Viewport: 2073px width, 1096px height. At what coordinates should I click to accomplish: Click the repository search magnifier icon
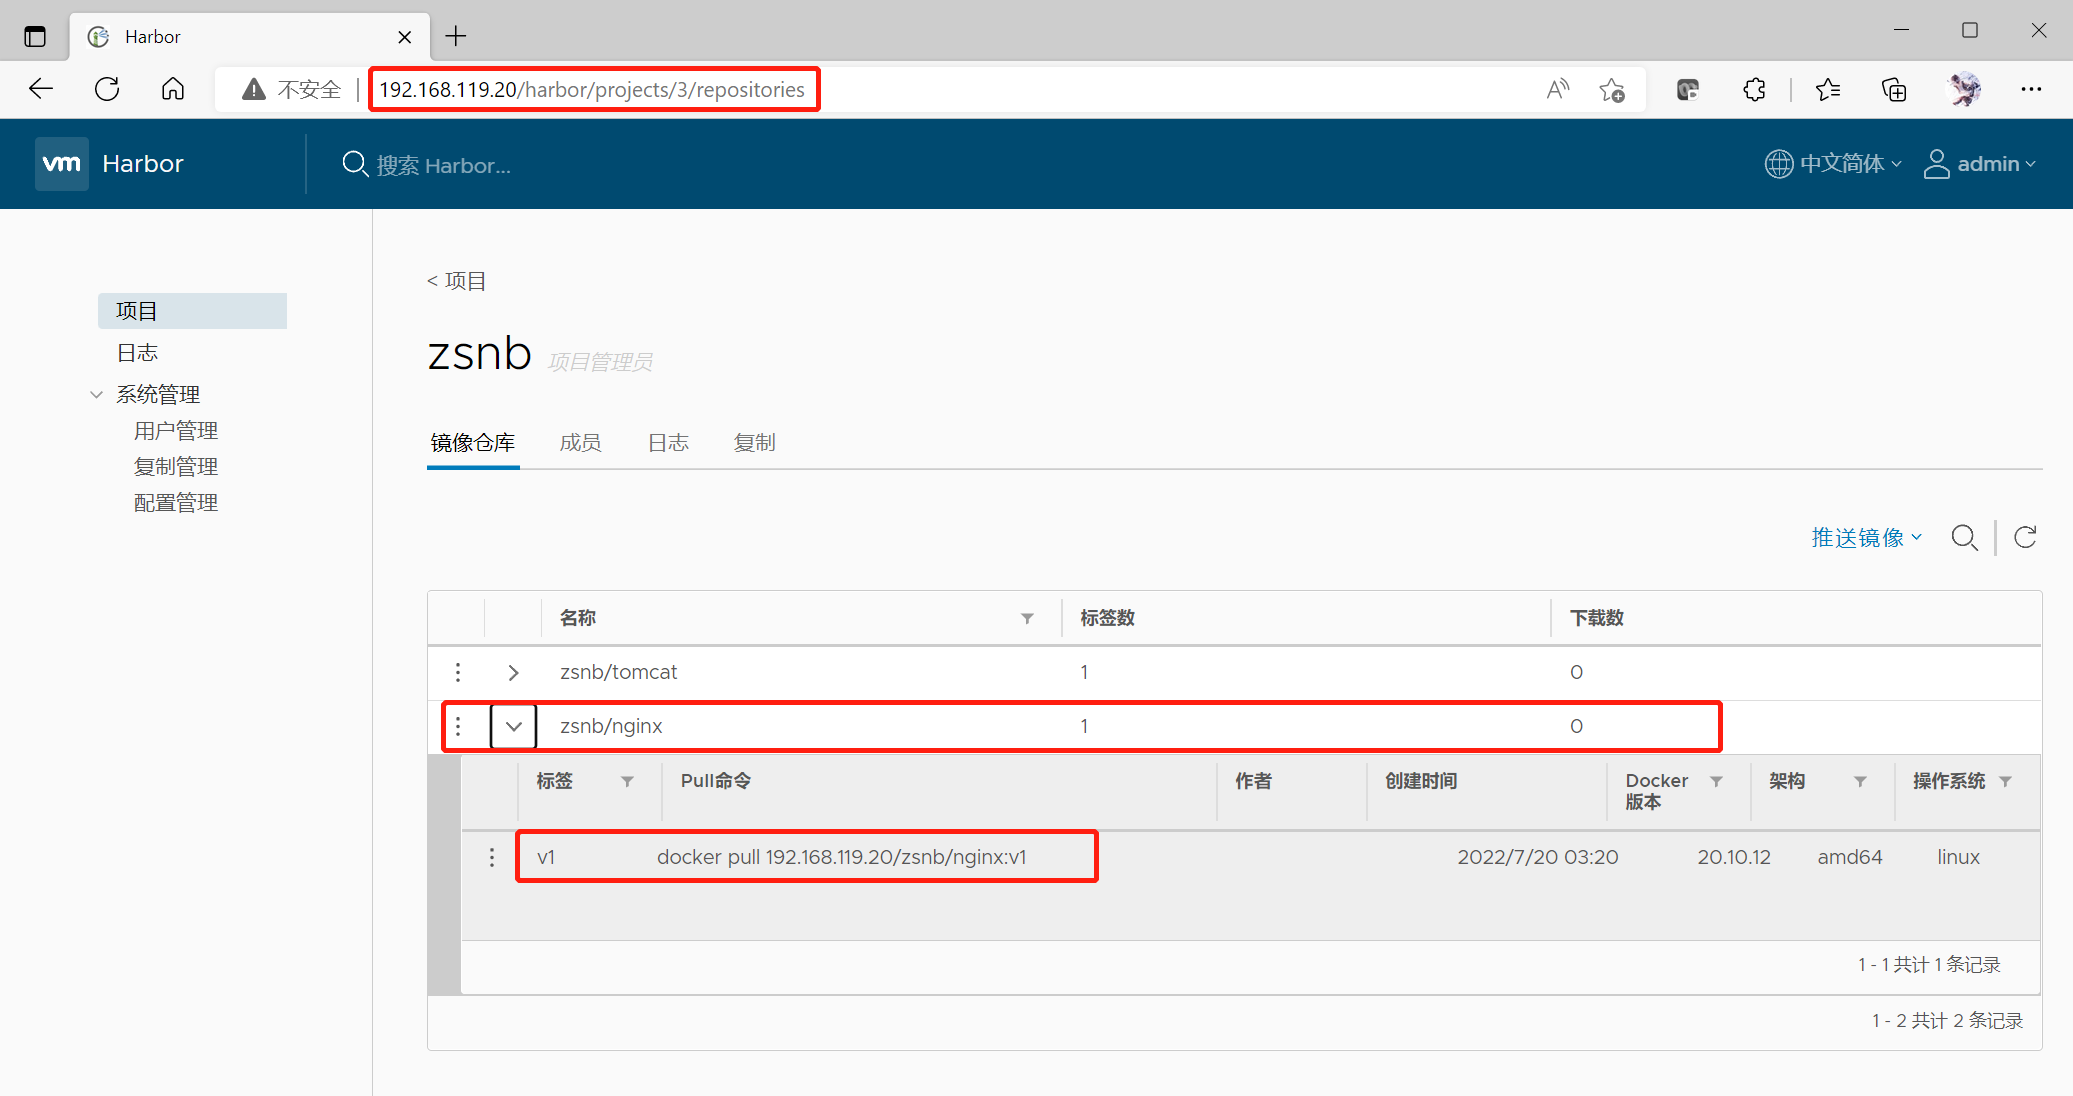(1964, 538)
